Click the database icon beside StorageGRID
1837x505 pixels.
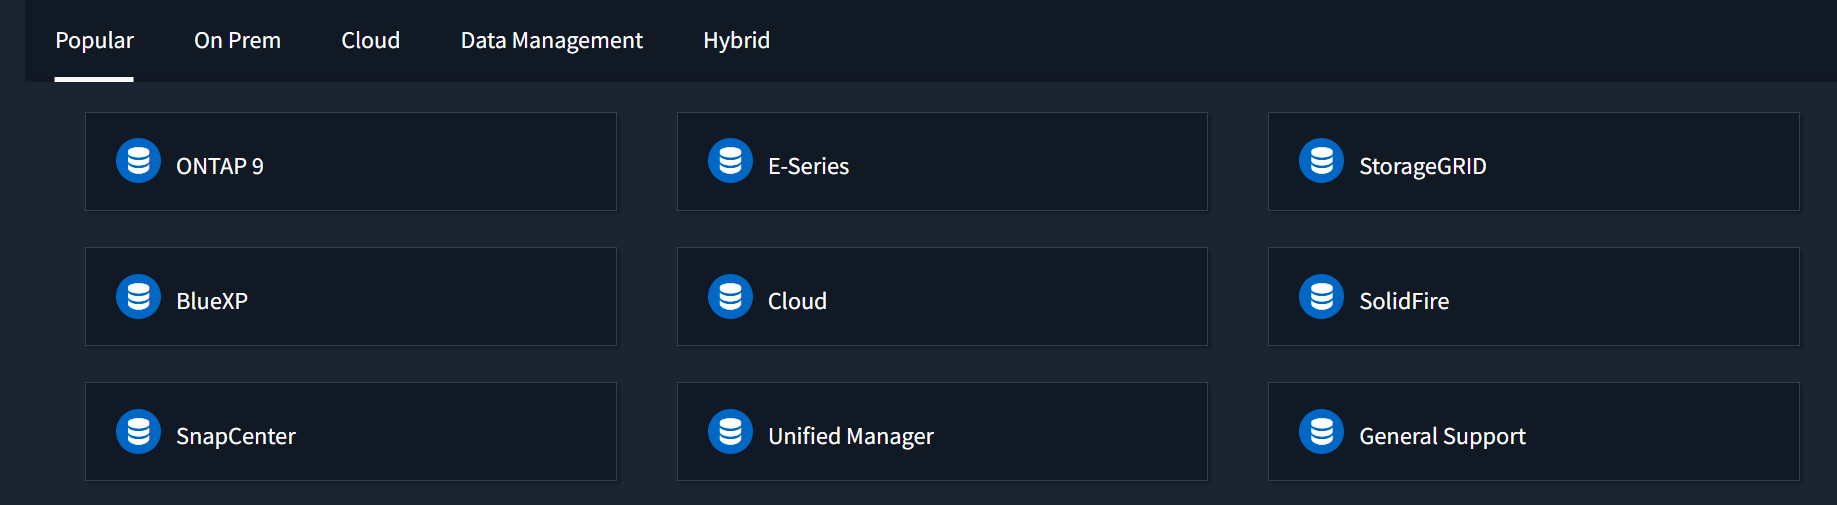1321,161
